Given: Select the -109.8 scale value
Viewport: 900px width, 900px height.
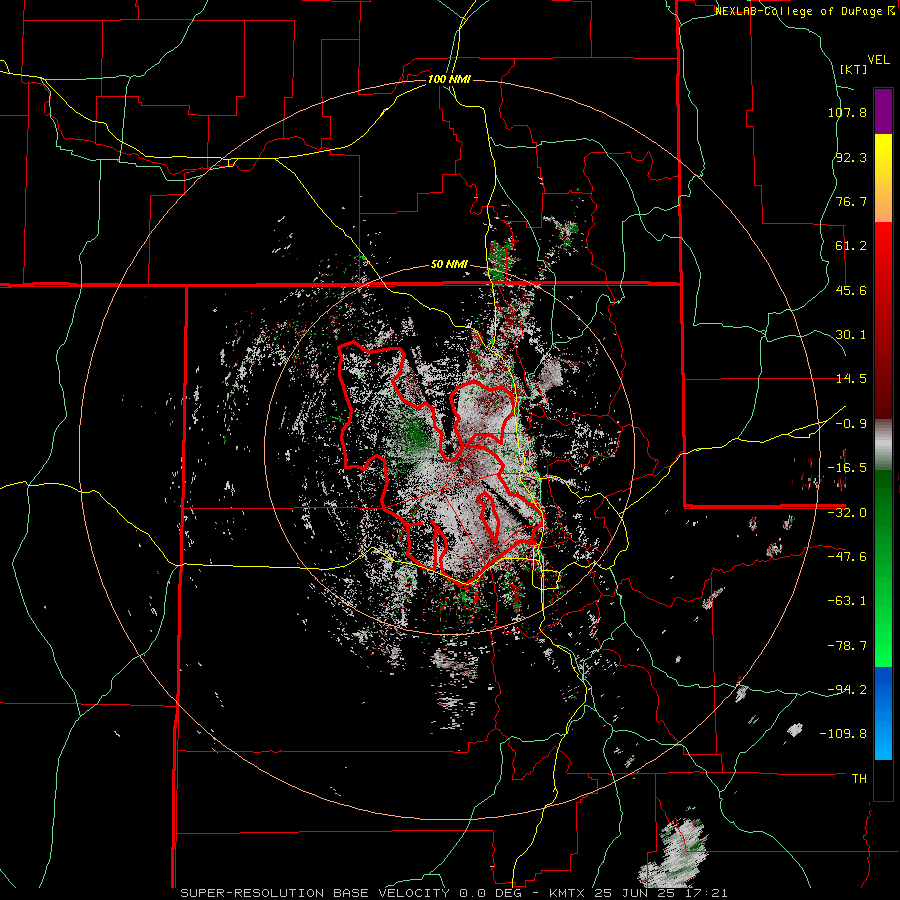Looking at the screenshot, I should pos(843,734).
